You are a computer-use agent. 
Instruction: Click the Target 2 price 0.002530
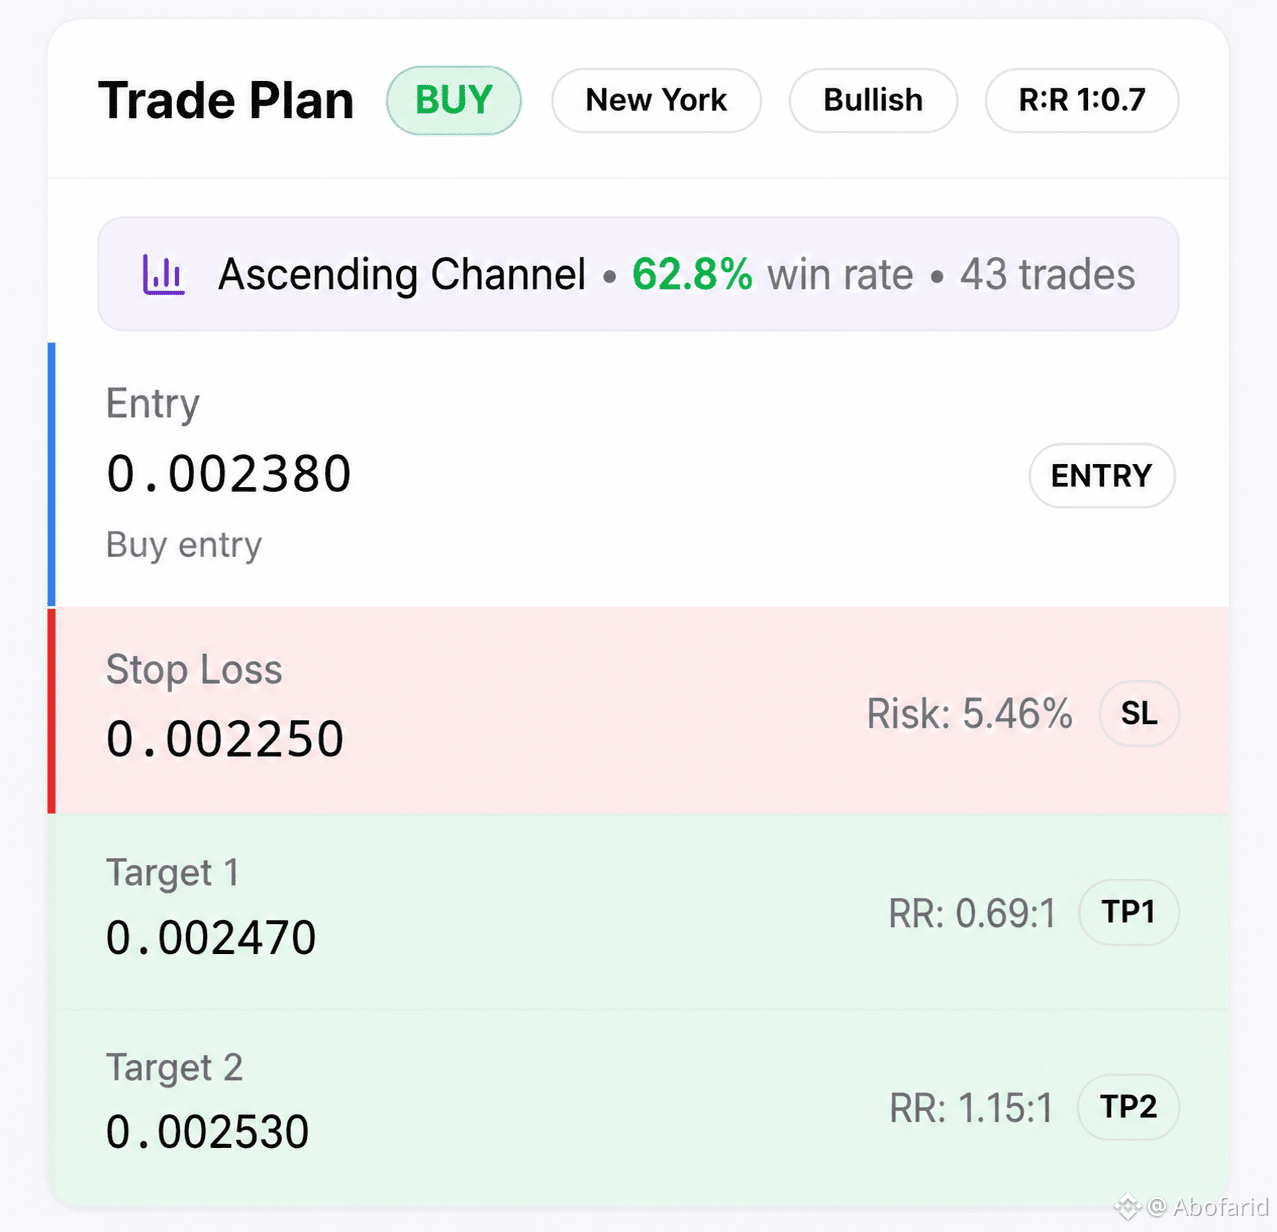(208, 1132)
